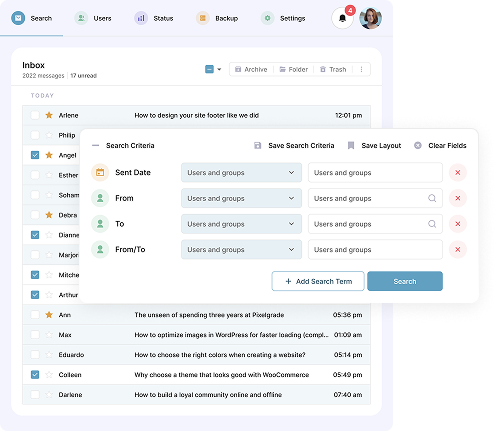This screenshot has height=431, width=499.
Task: Check the checkbox for Ann's message
Action: [x=35, y=315]
